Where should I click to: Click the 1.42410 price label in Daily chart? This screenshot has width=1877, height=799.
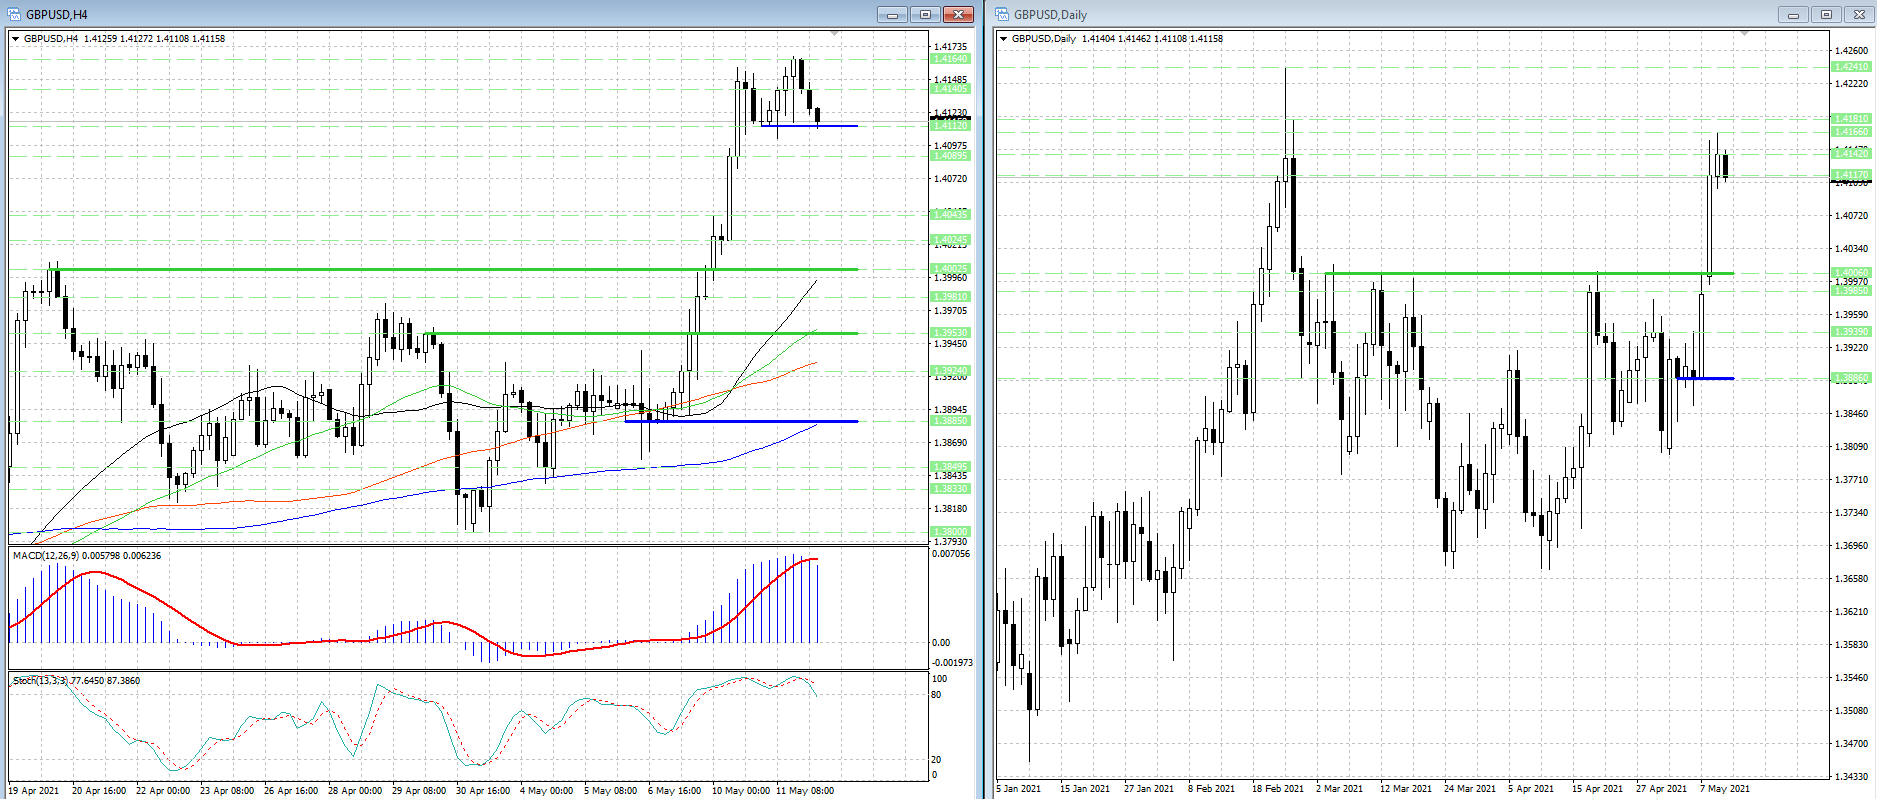point(1851,67)
